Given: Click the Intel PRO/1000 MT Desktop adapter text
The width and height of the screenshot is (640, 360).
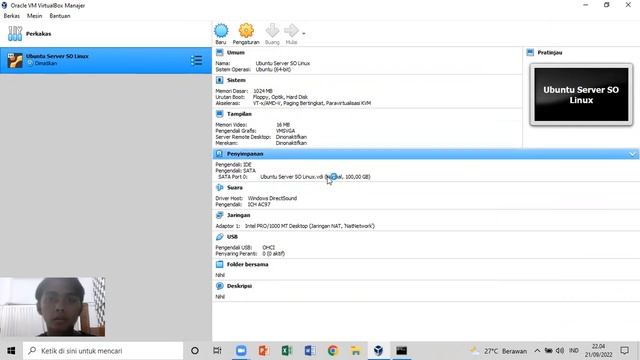Looking at the screenshot, I should [309, 226].
